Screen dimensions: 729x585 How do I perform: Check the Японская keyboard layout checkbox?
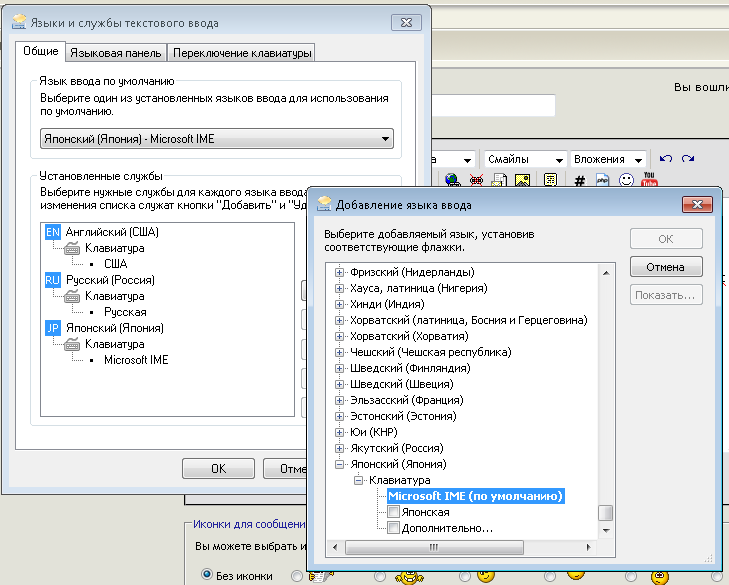394,512
